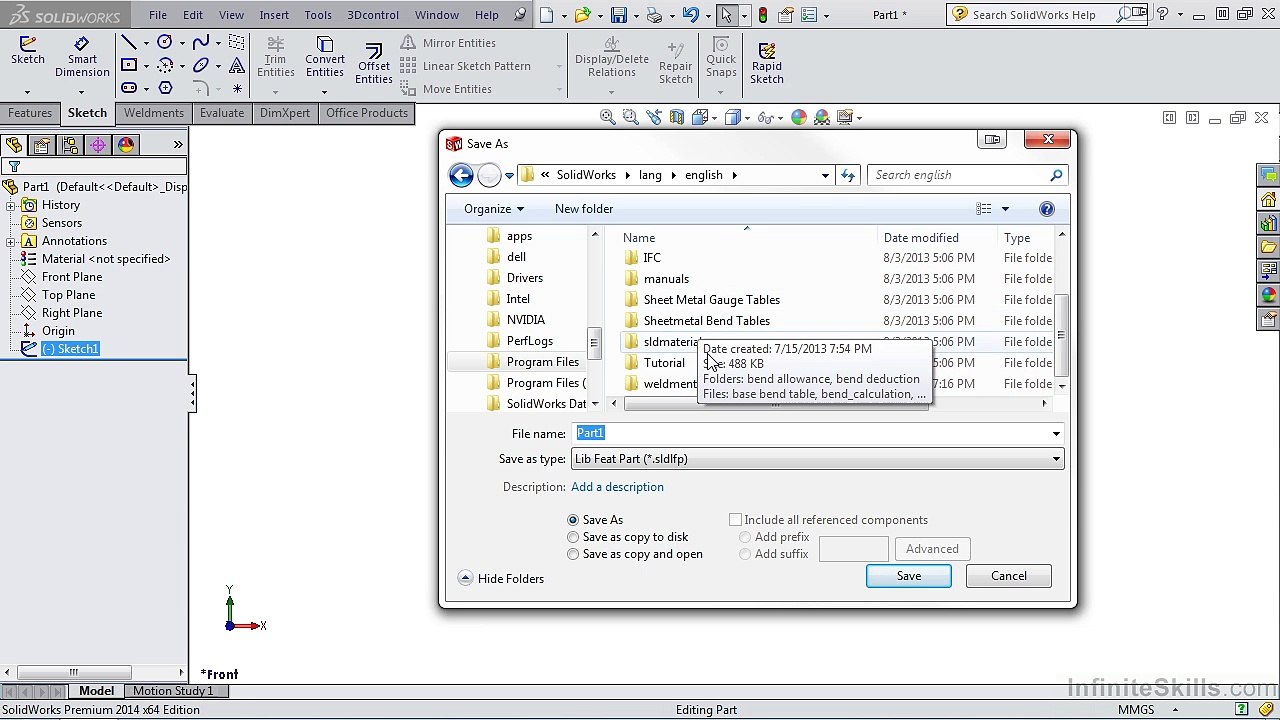Click the Add a description link
This screenshot has height=720, width=1280.
617,487
